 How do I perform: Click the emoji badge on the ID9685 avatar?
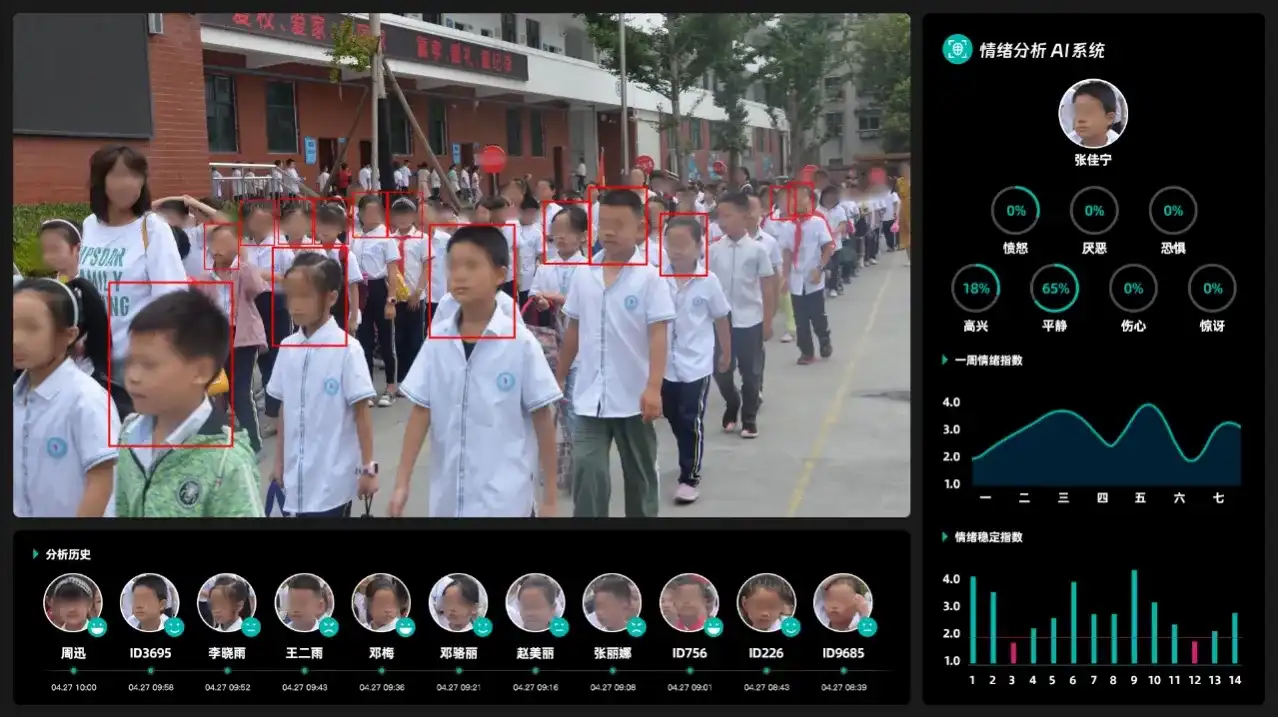(867, 627)
